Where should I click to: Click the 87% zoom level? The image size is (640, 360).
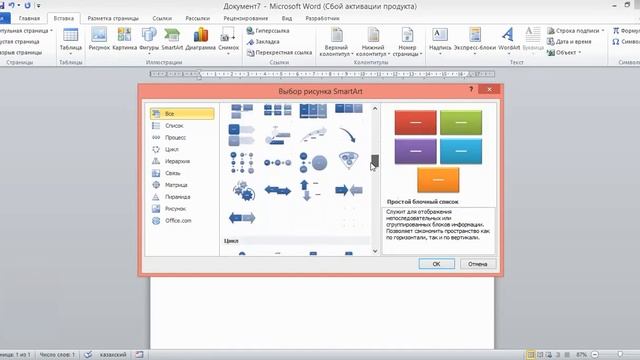tap(581, 355)
